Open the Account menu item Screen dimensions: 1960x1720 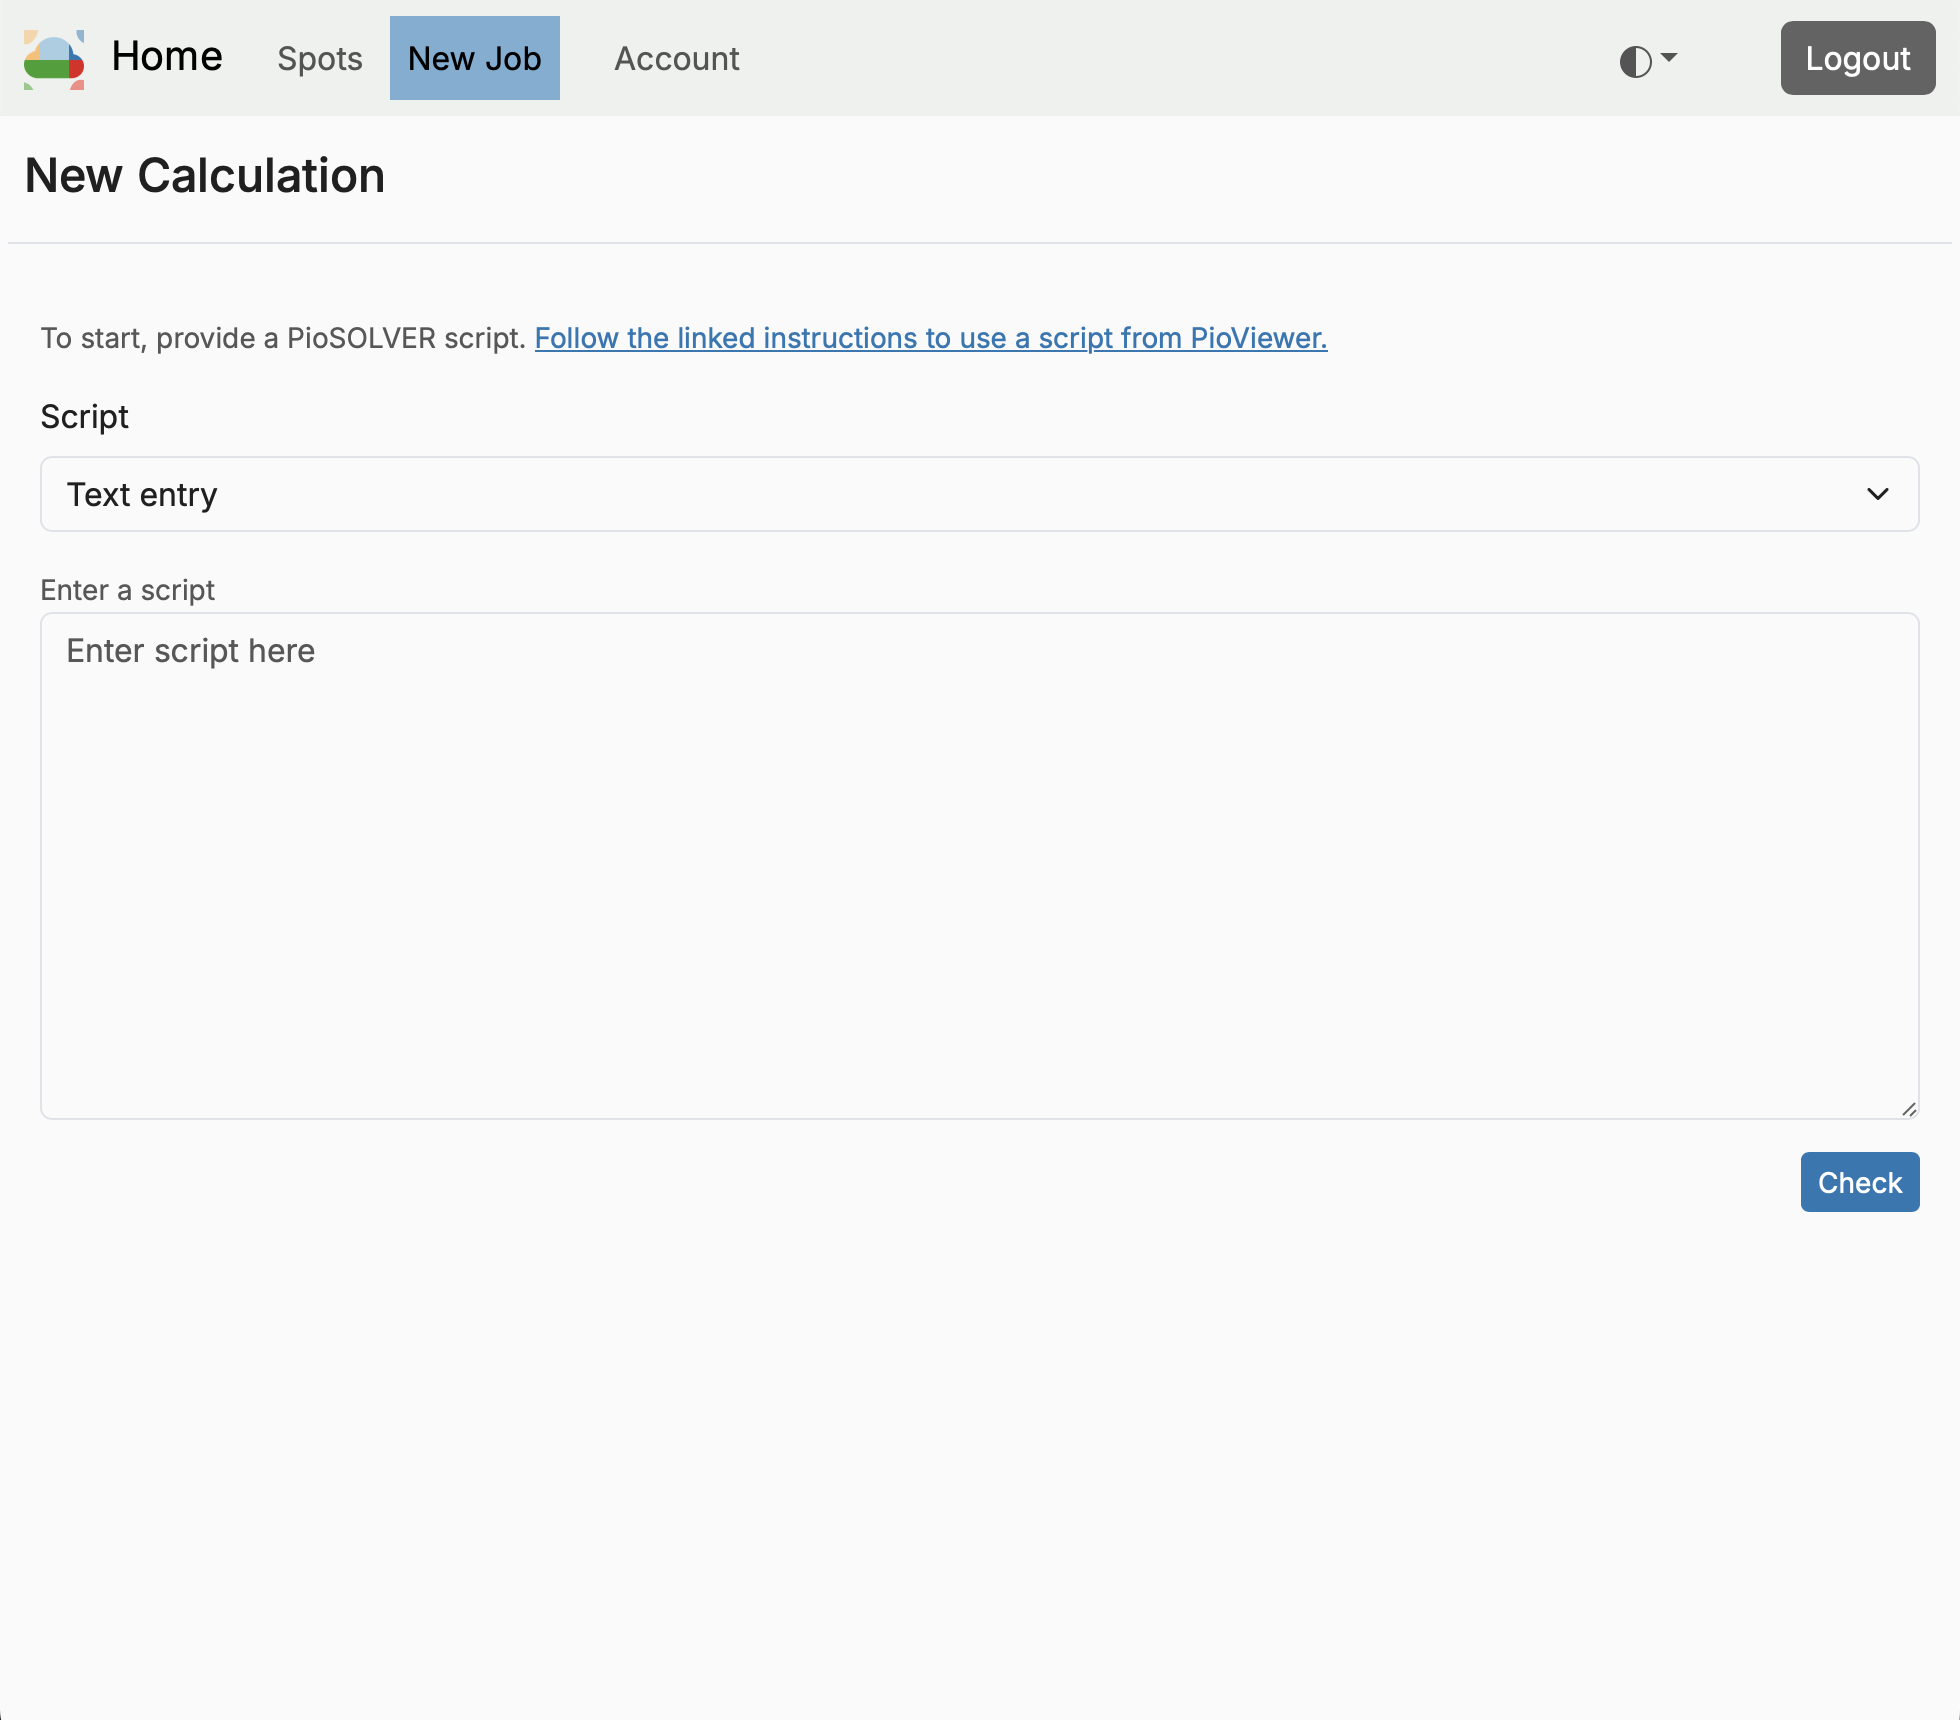676,59
